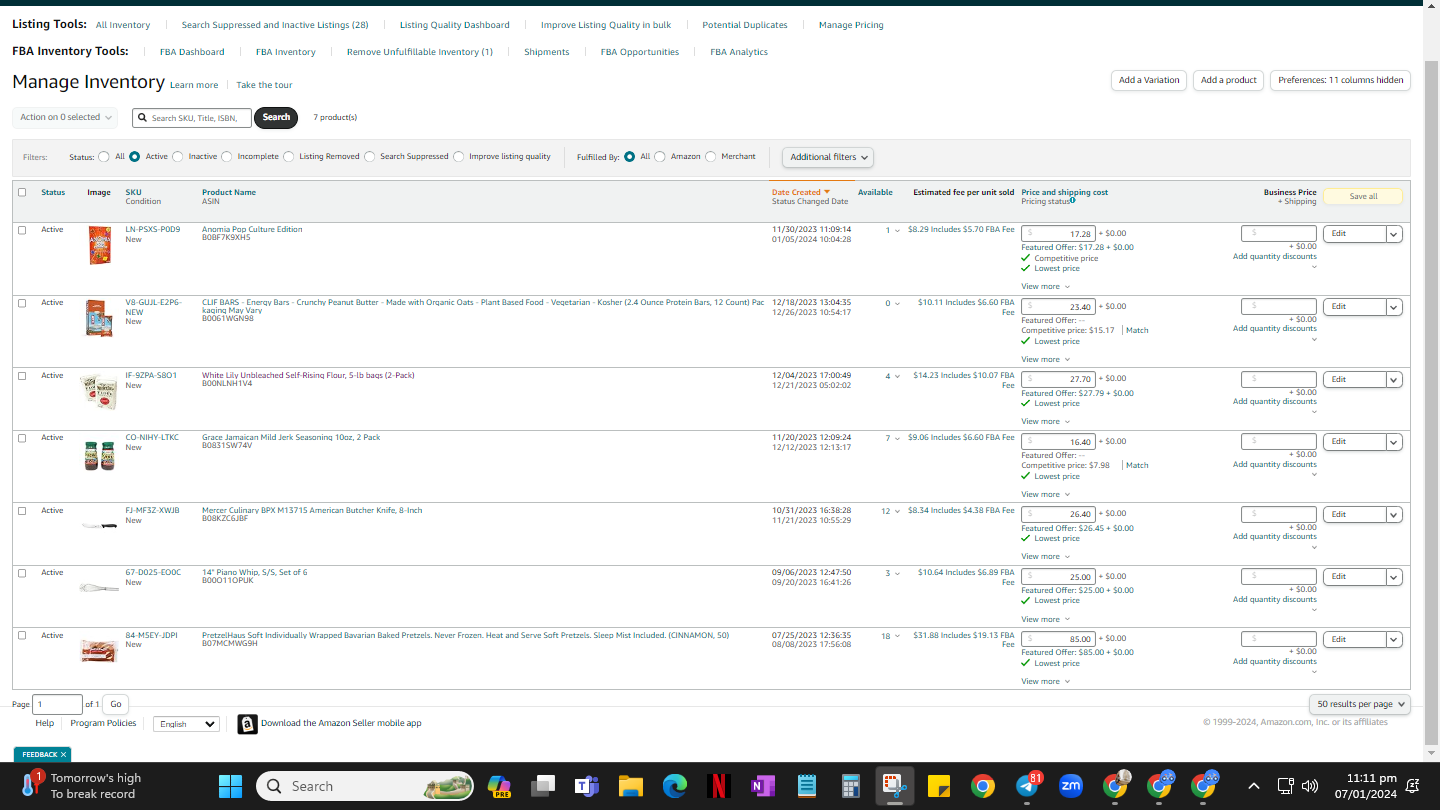
Task: Open OneNote from the taskbar
Action: click(x=762, y=787)
